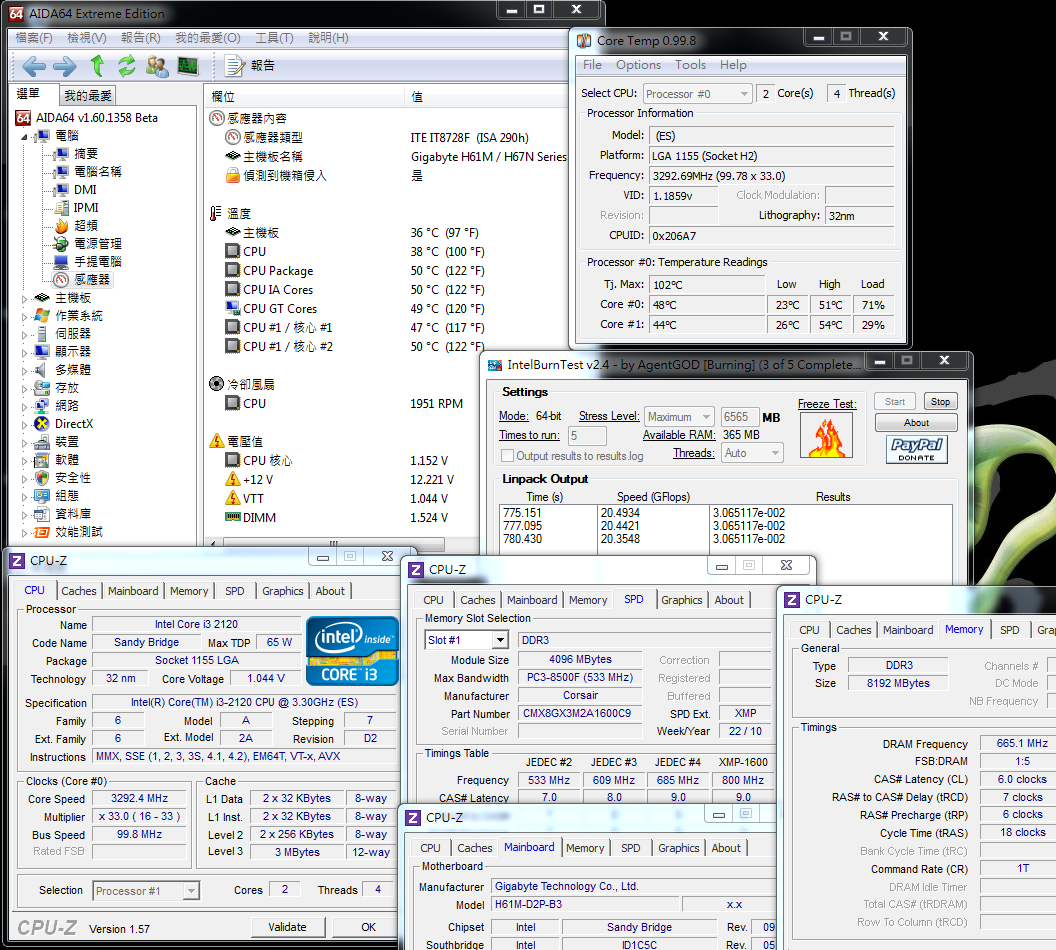
Task: Click the PayPal Donate image in IntelBurnTest
Action: [x=916, y=450]
